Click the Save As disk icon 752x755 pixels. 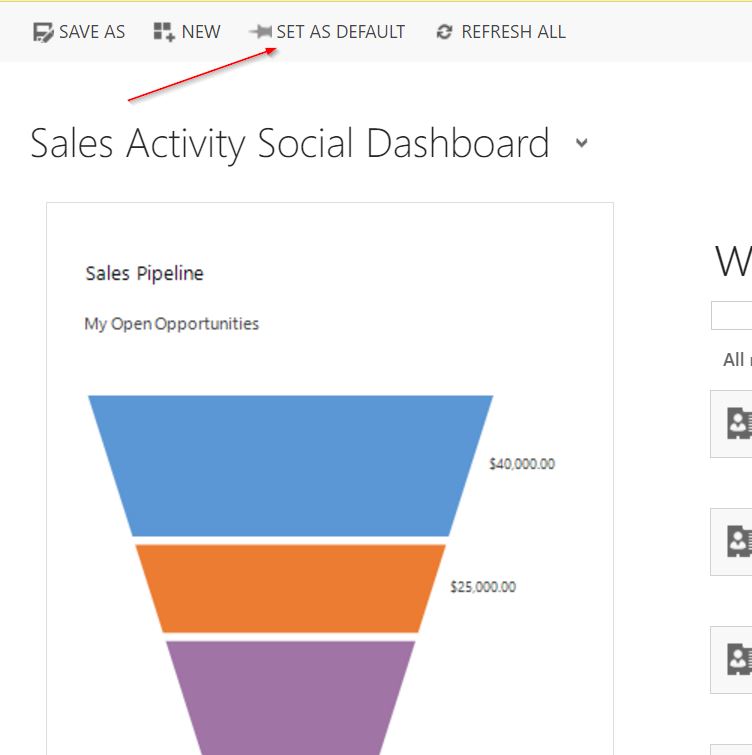43,32
